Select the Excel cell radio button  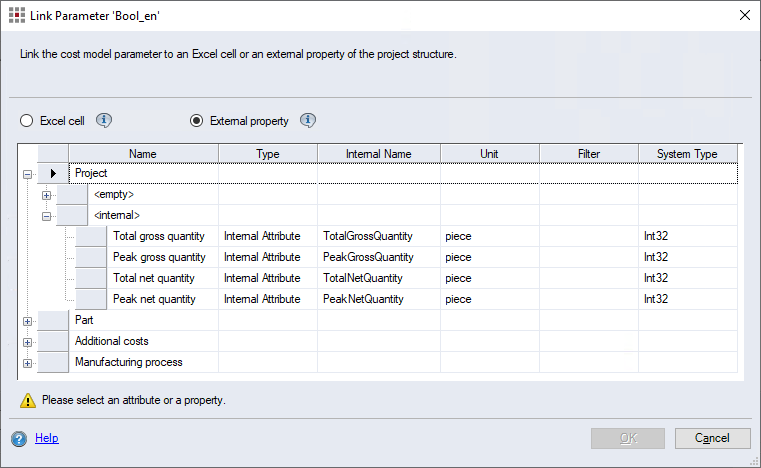(x=27, y=121)
